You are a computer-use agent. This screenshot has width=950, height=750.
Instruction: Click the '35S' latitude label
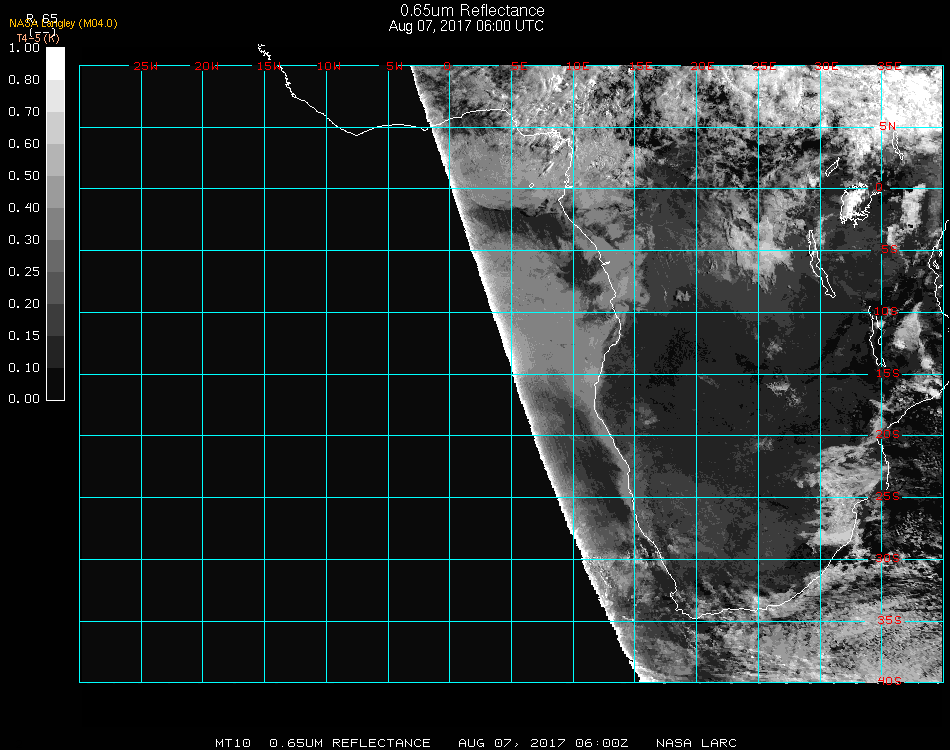tap(889, 620)
